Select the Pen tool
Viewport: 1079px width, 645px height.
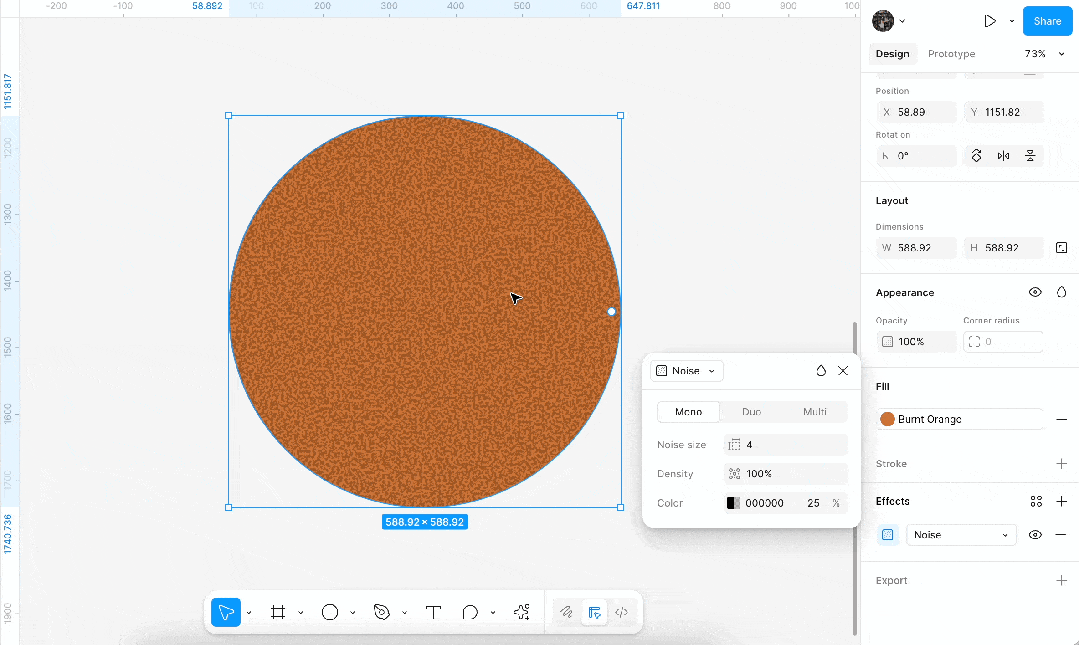[x=382, y=612]
